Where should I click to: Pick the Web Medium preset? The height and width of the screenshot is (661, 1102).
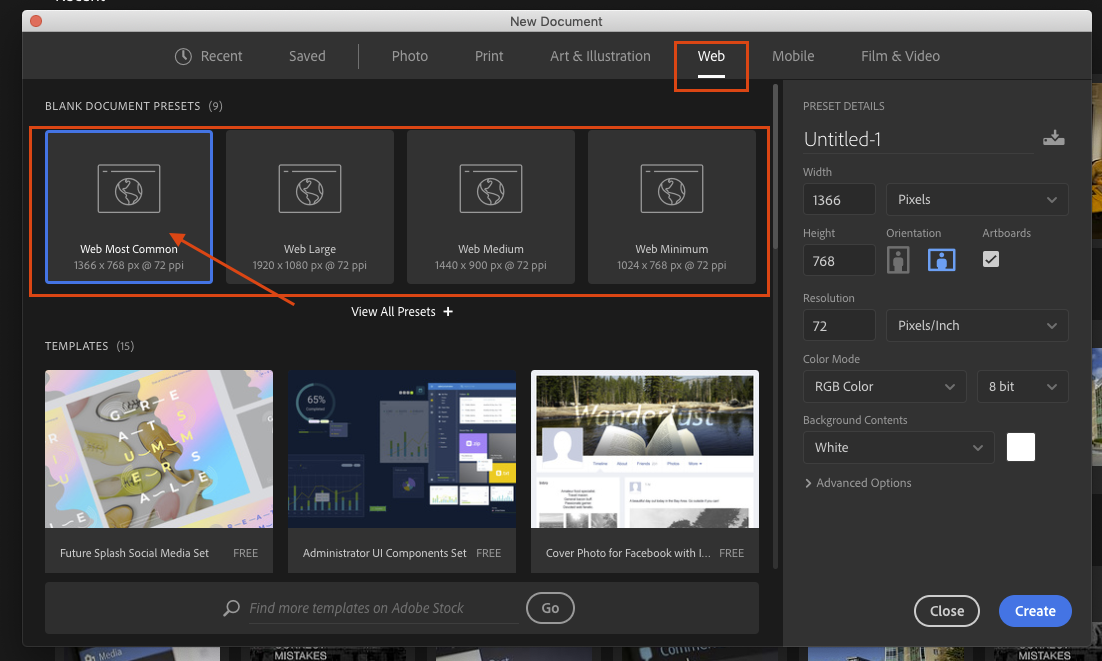point(491,207)
